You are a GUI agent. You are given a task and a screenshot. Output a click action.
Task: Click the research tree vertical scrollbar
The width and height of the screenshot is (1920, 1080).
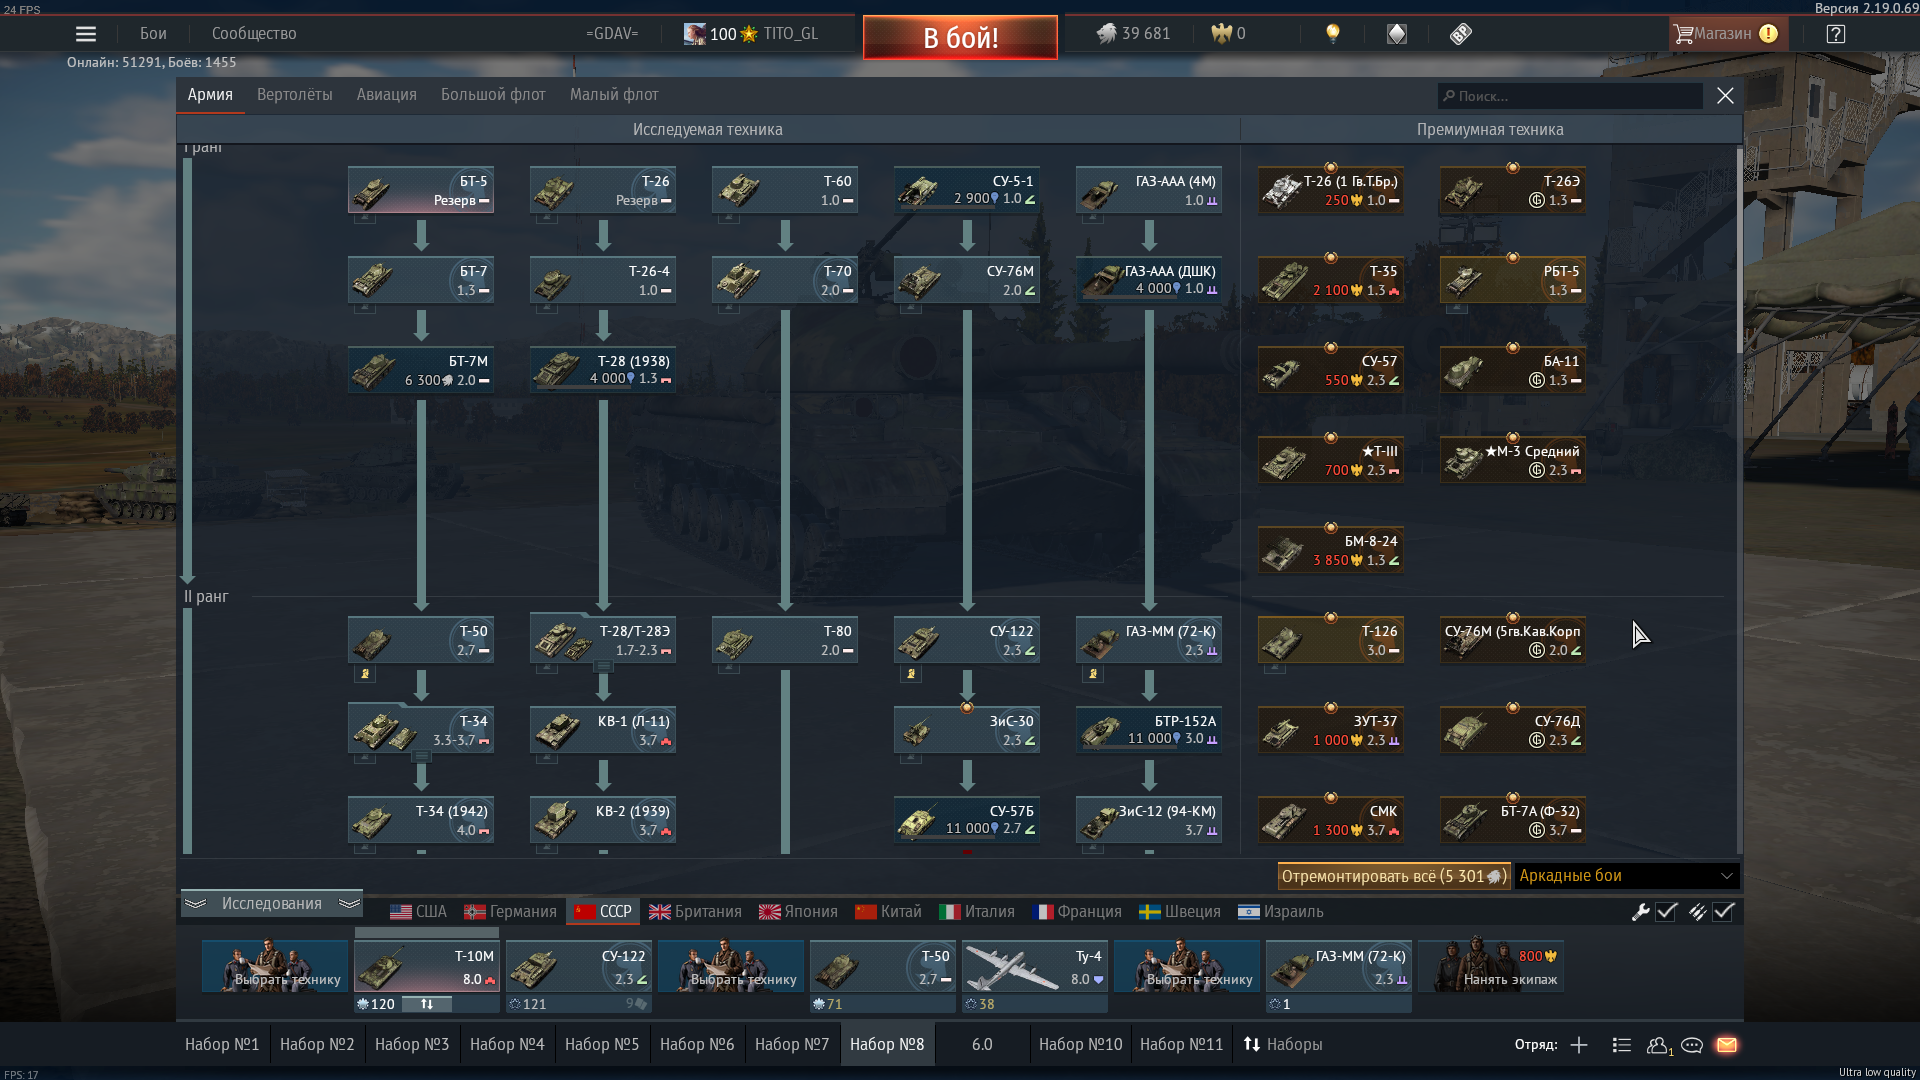point(1739,250)
